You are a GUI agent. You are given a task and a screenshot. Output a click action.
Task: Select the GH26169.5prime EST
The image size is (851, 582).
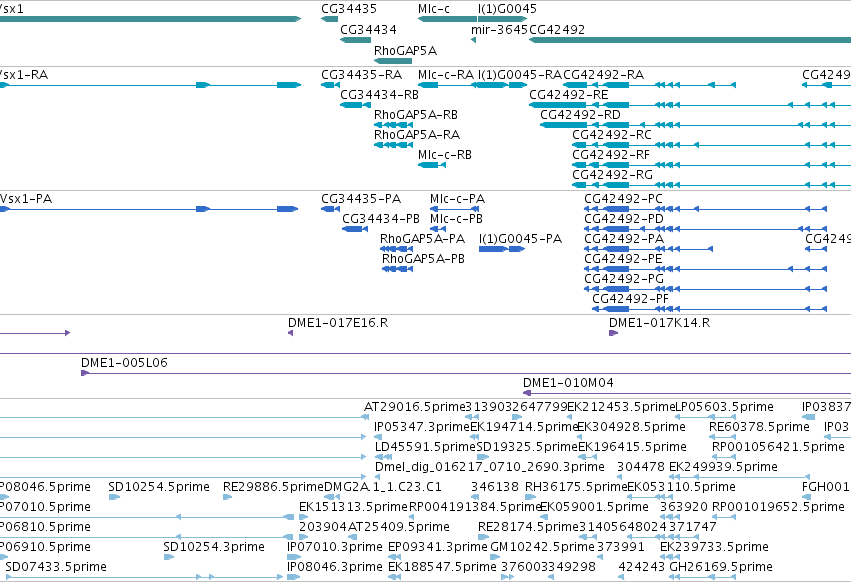[720, 567]
